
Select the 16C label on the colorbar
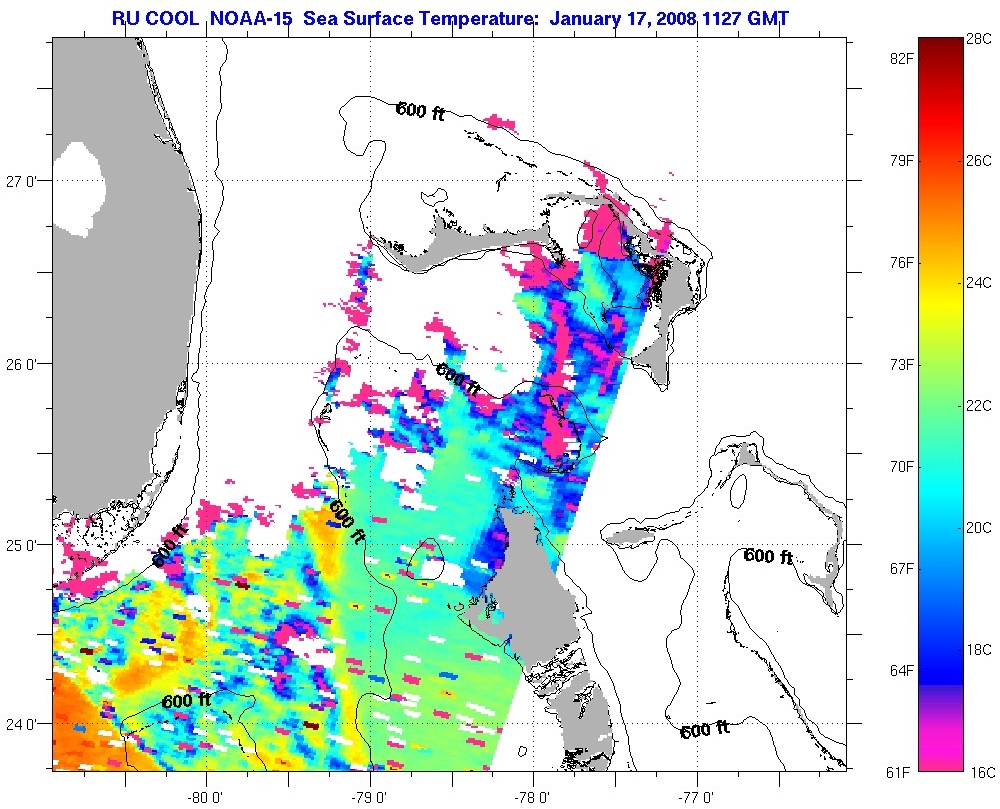980,772
